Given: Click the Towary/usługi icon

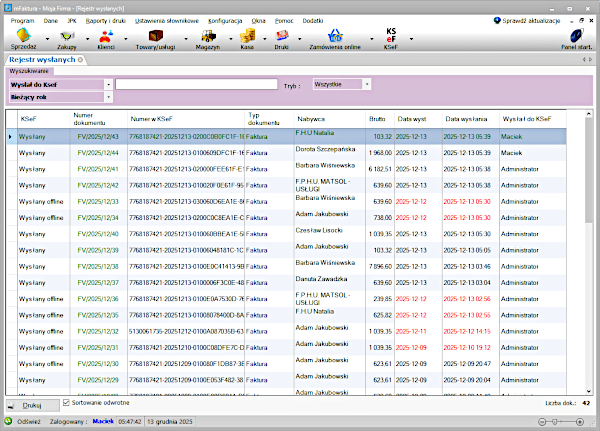Looking at the screenshot, I should point(156,37).
